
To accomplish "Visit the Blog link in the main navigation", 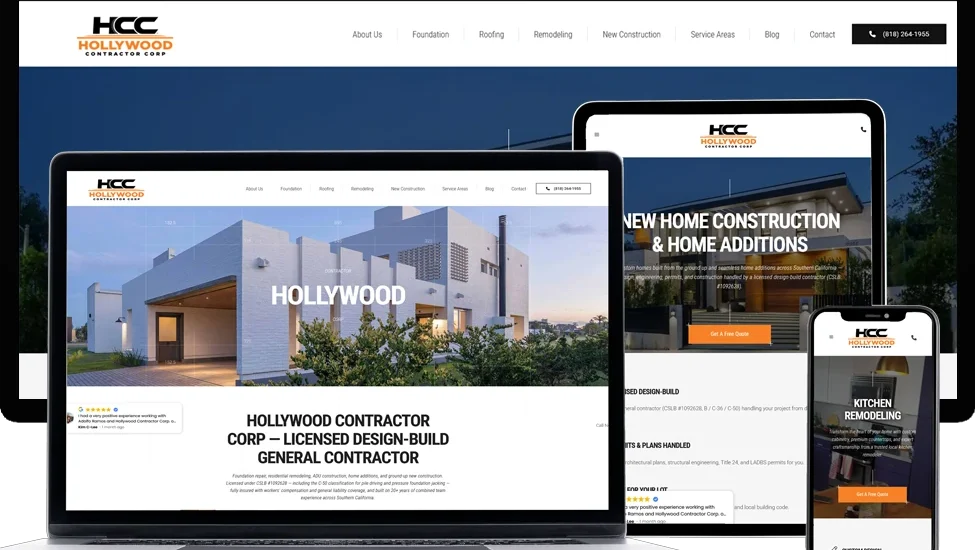I will [772, 35].
